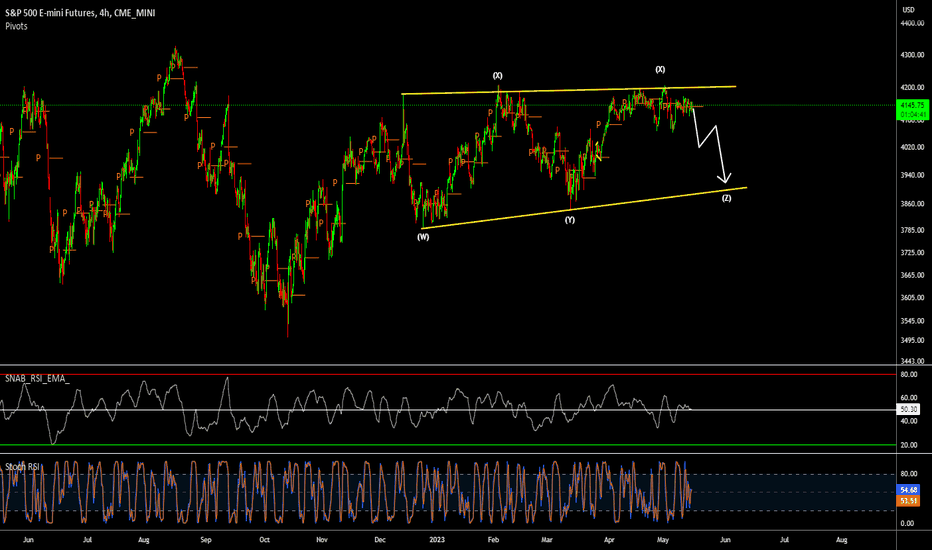This screenshot has height=550, width=932.
Task: Click the 3725.00 price axis label
Action: point(912,252)
